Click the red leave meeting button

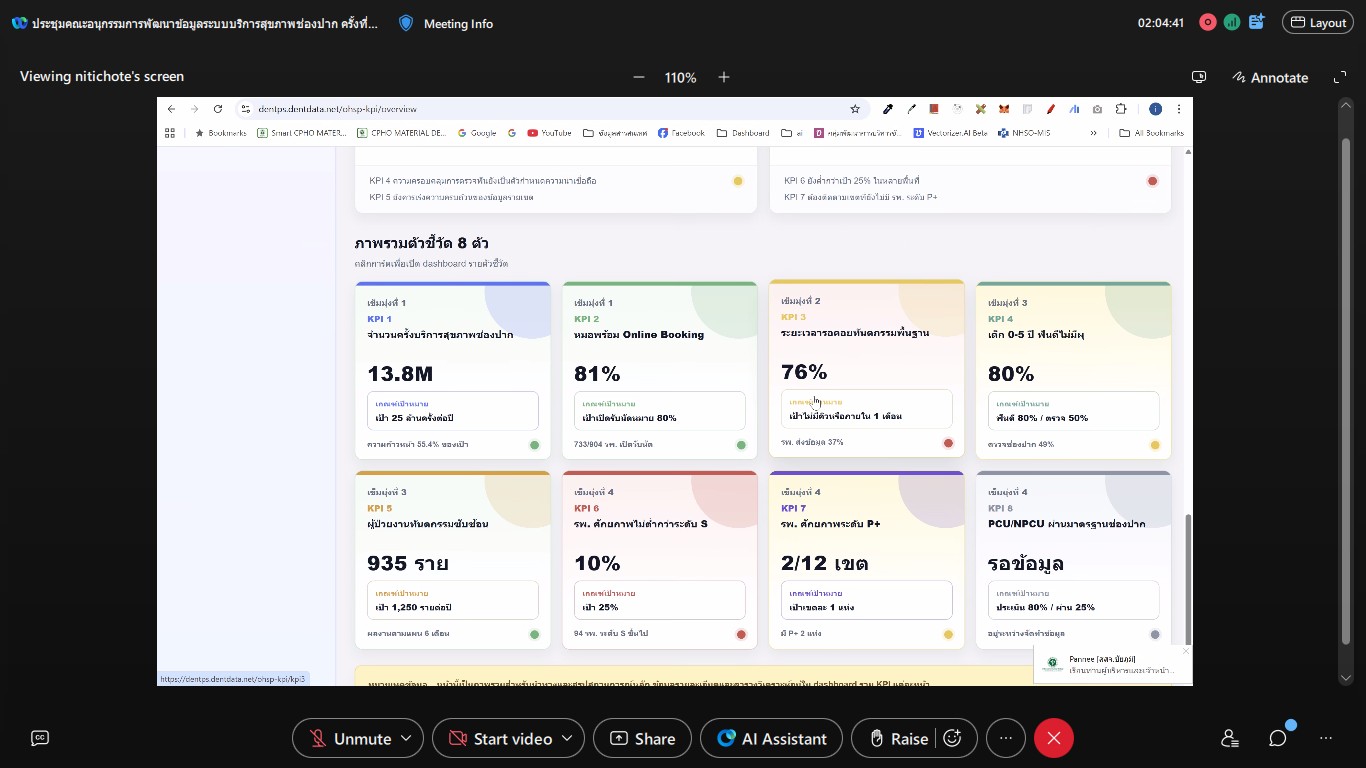(x=1053, y=738)
